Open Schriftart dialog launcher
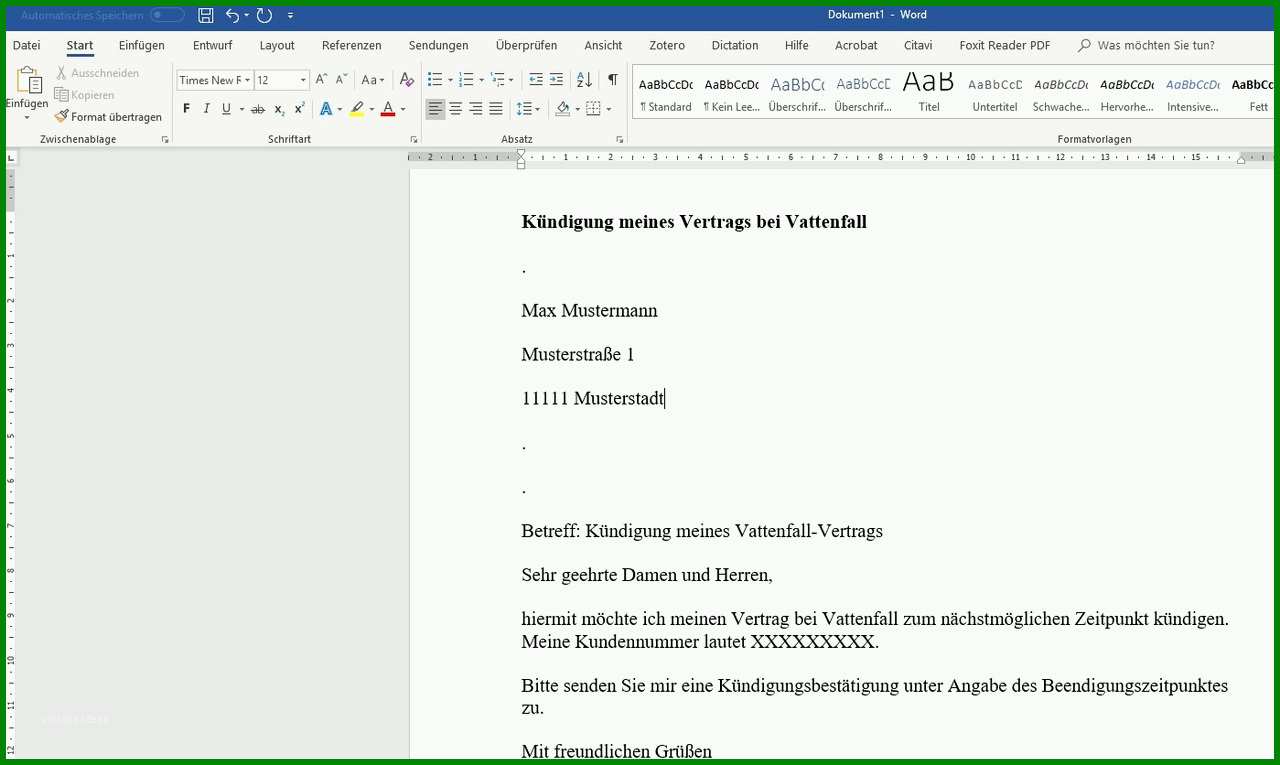The height and width of the screenshot is (765, 1280). (414, 140)
